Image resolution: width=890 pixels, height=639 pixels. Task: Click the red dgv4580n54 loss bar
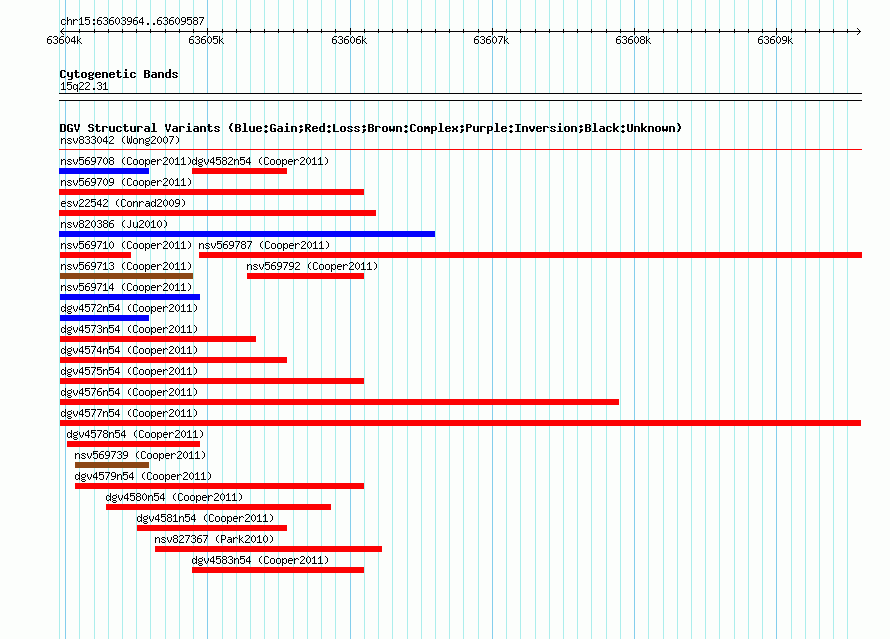pyautogui.click(x=219, y=507)
